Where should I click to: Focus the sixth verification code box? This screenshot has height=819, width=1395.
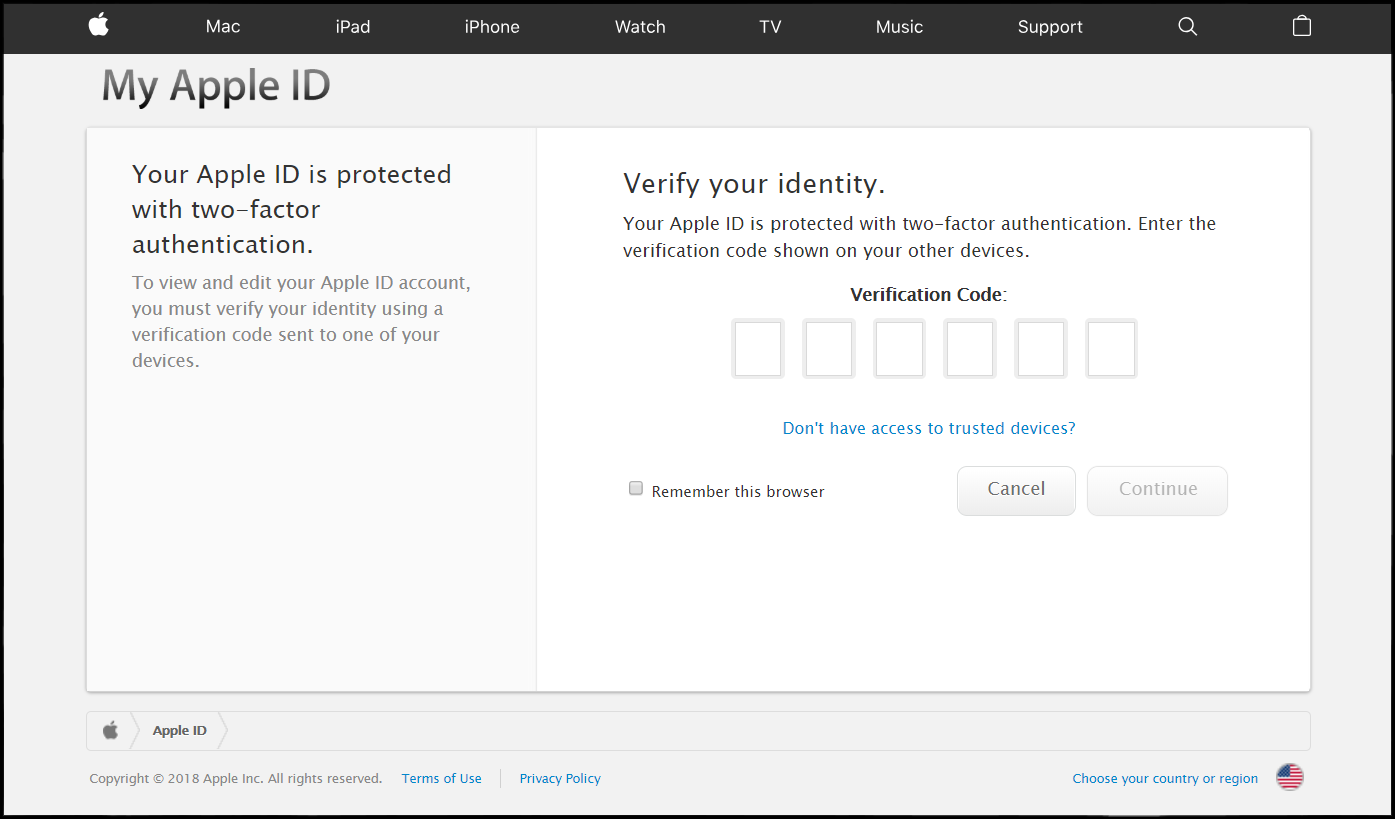tap(1112, 349)
